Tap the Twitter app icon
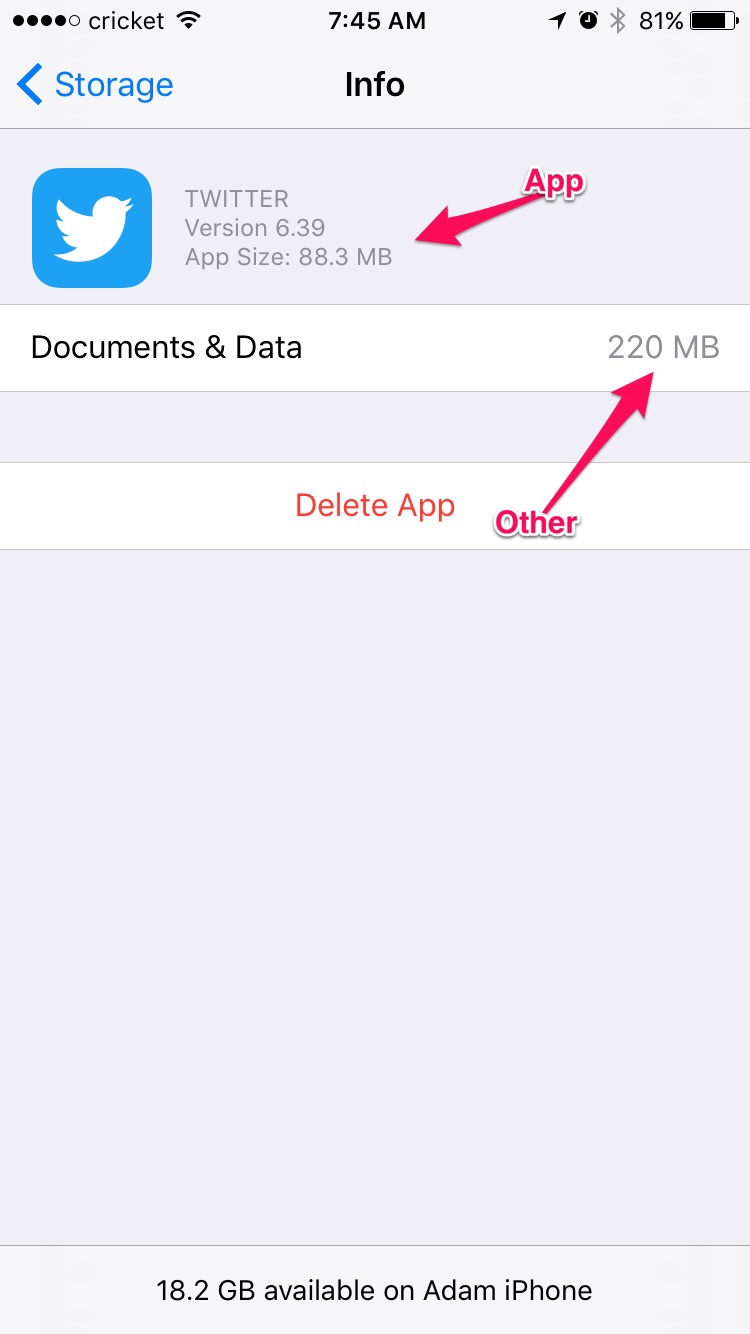Image resolution: width=750 pixels, height=1334 pixels. [x=92, y=228]
